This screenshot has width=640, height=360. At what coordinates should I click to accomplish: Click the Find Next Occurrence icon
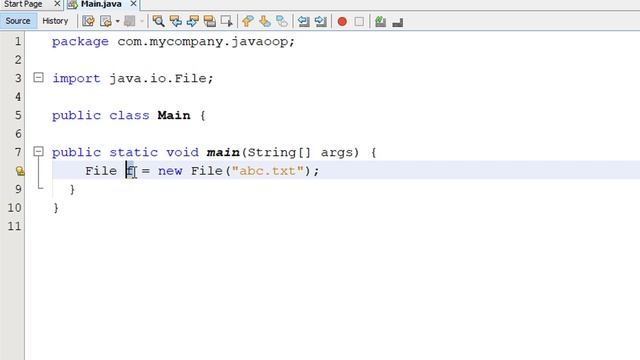click(x=193, y=21)
